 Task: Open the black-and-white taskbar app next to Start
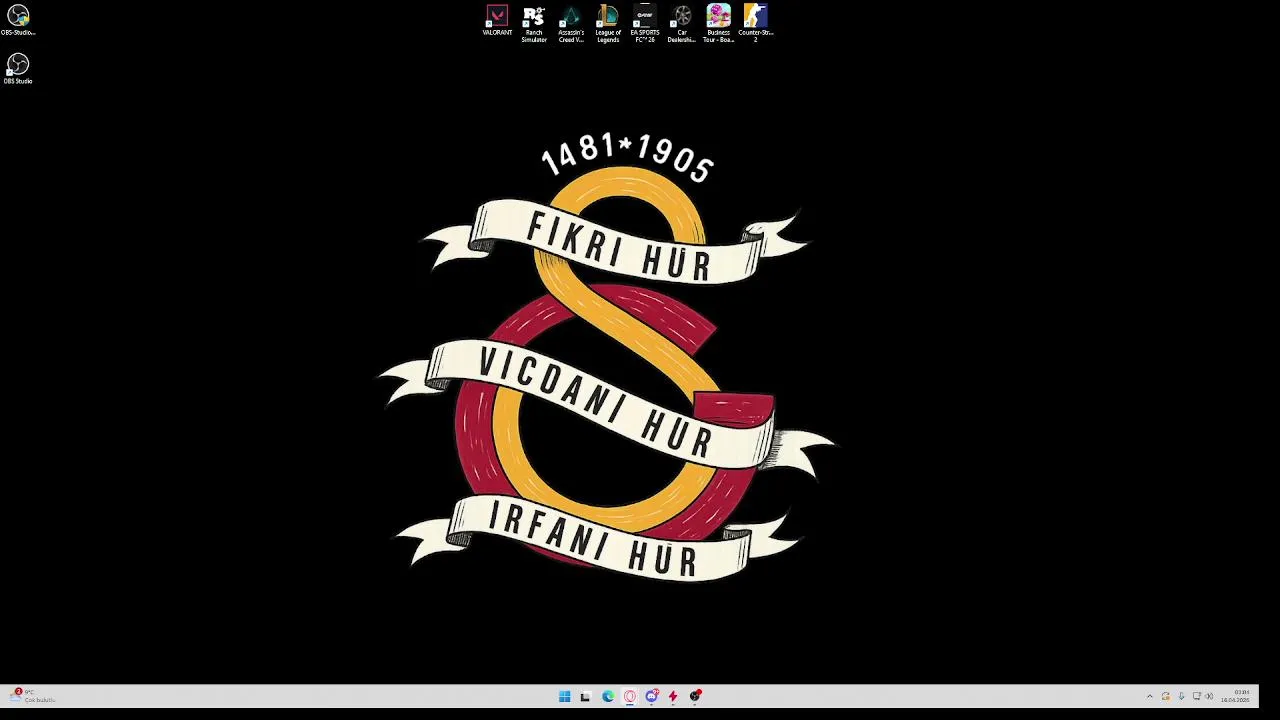tap(586, 696)
